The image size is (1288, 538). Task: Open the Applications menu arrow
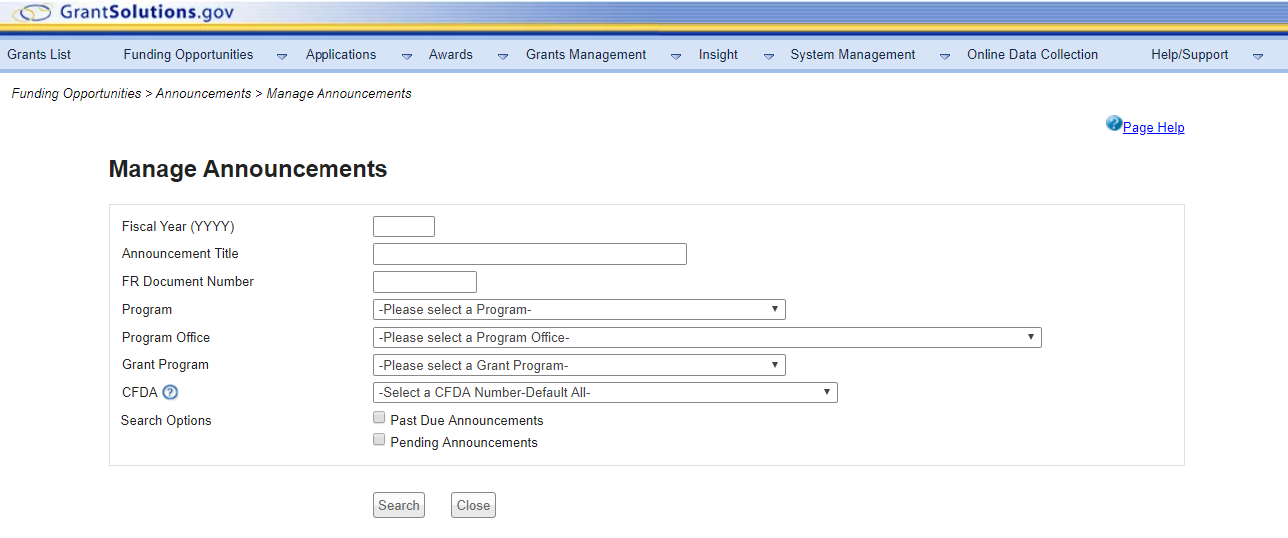[x=406, y=56]
